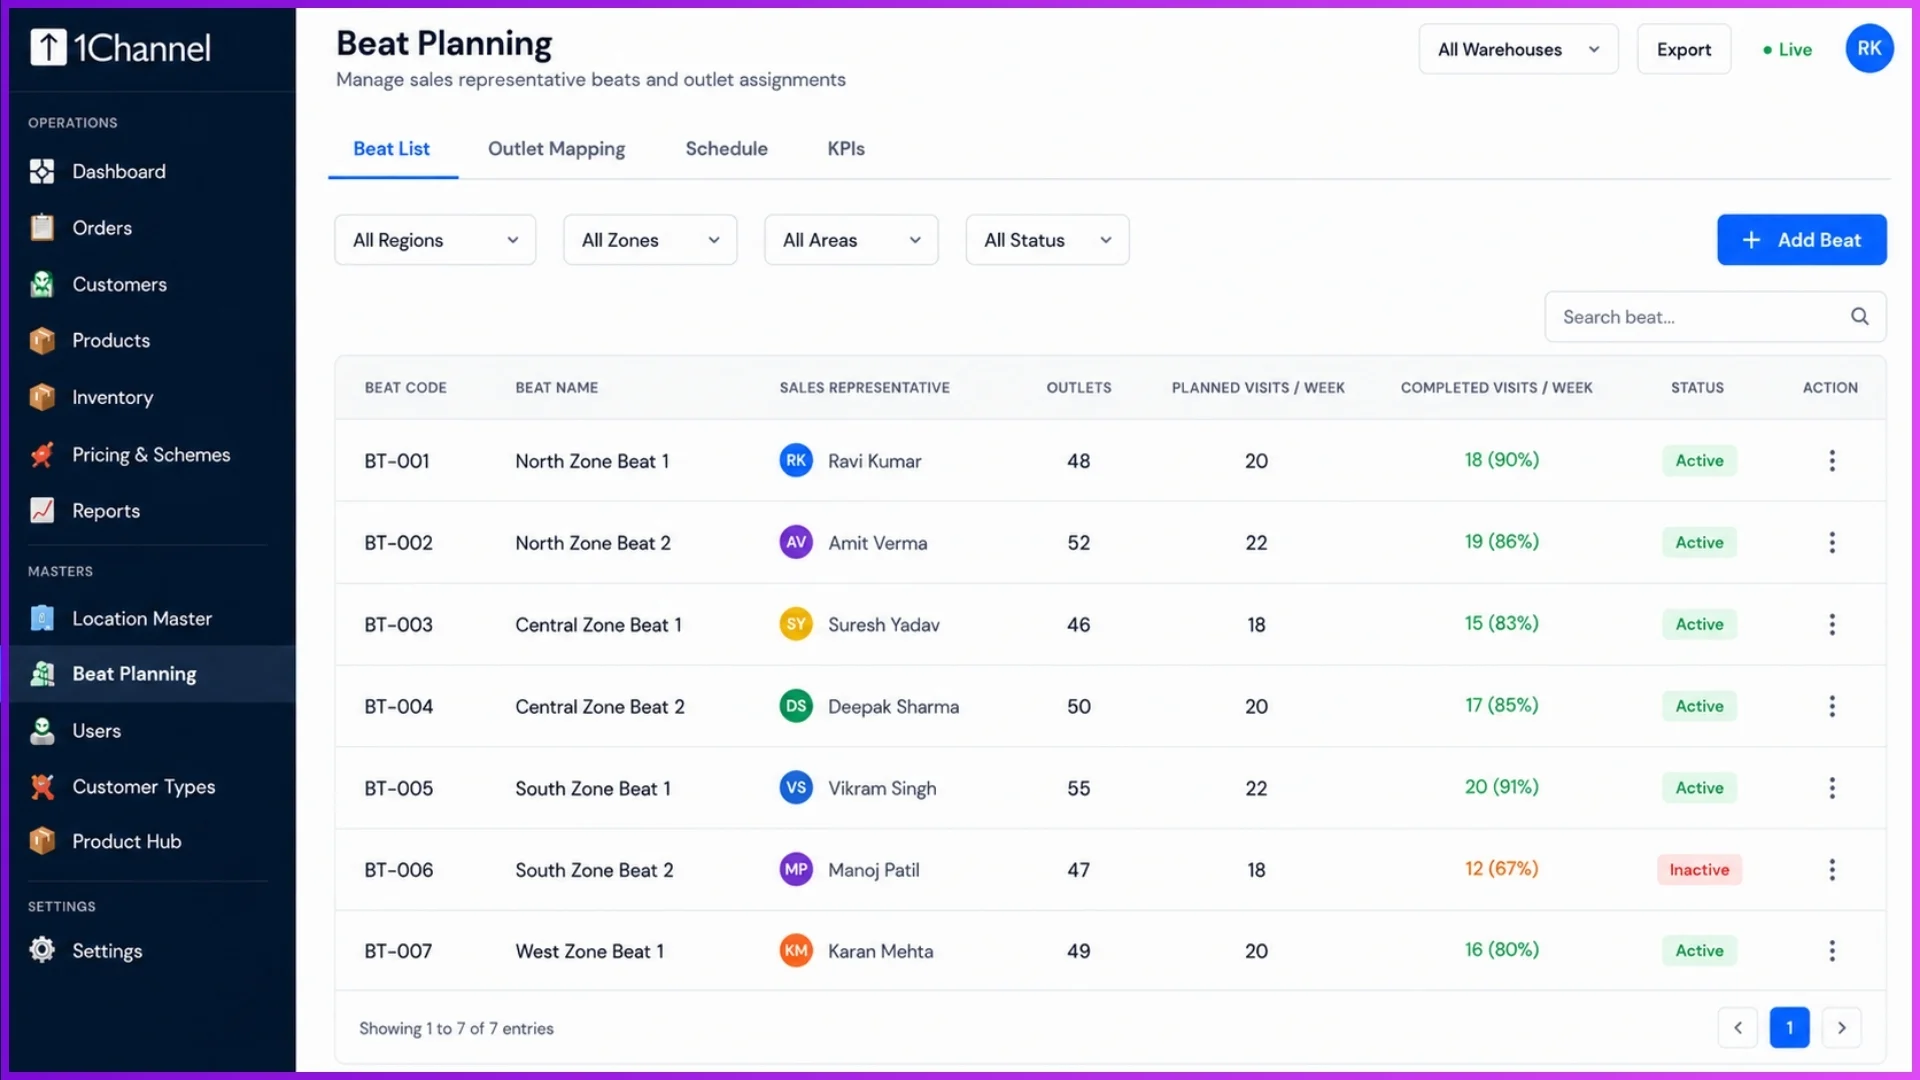Click Suresh Yadav's SY avatar

point(796,624)
